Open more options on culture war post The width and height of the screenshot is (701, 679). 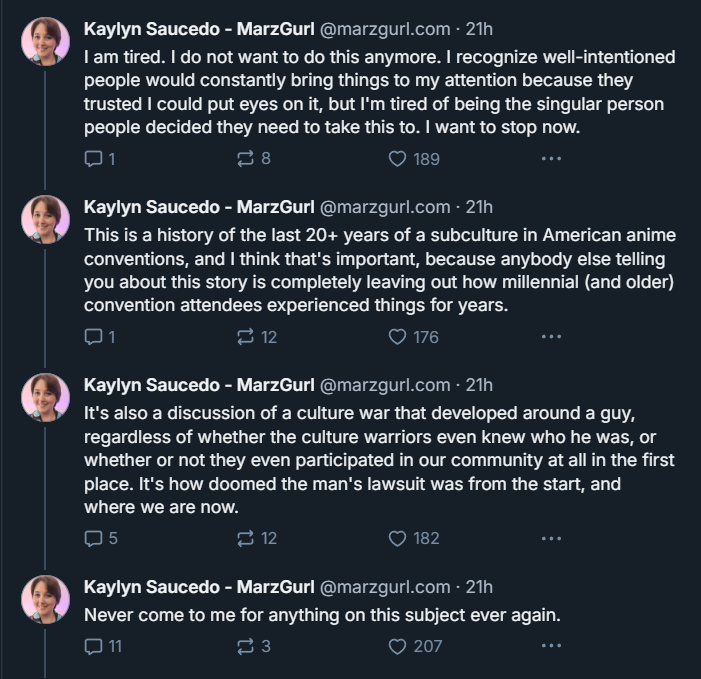[x=551, y=538]
